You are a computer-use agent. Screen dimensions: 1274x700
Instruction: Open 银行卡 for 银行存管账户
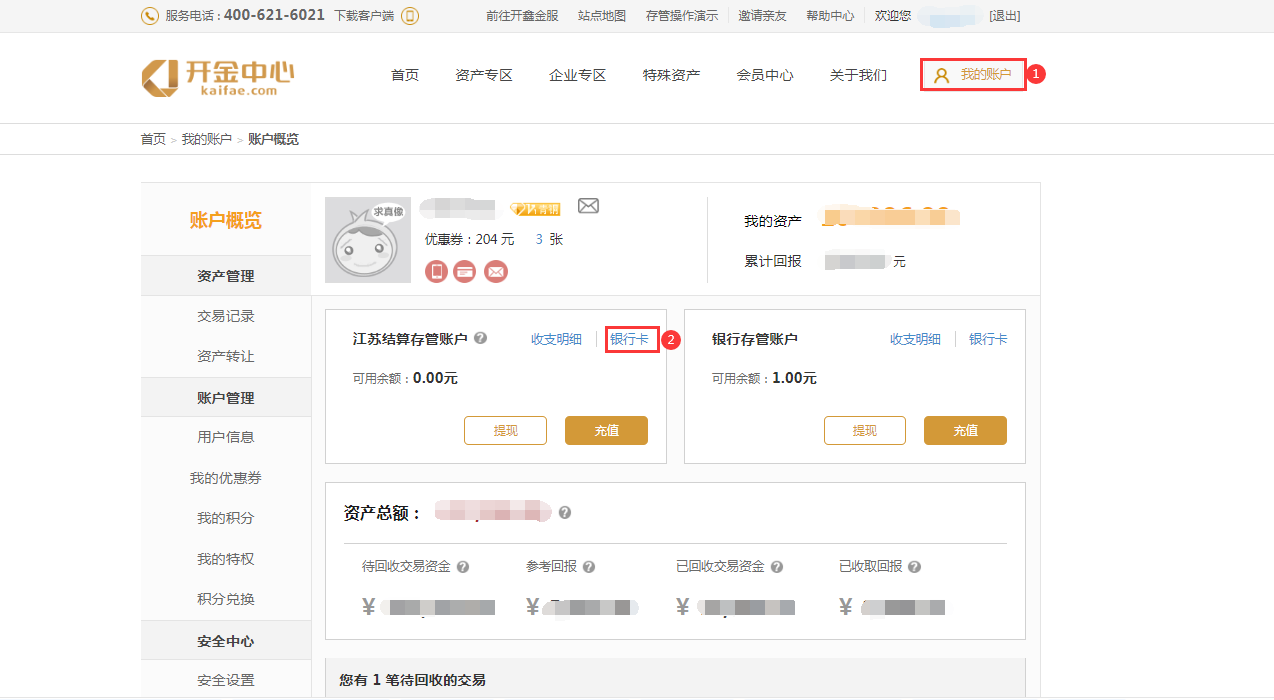988,339
